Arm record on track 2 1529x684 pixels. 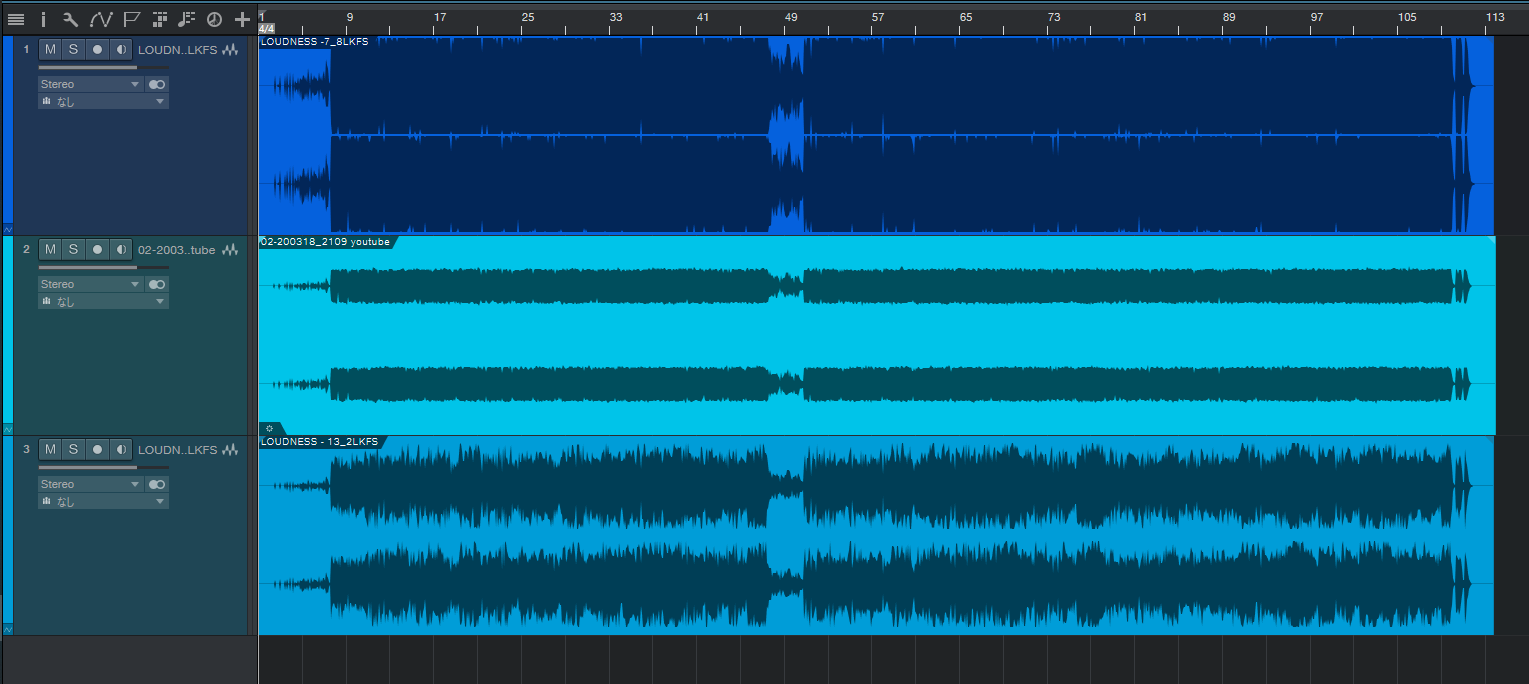tap(97, 250)
